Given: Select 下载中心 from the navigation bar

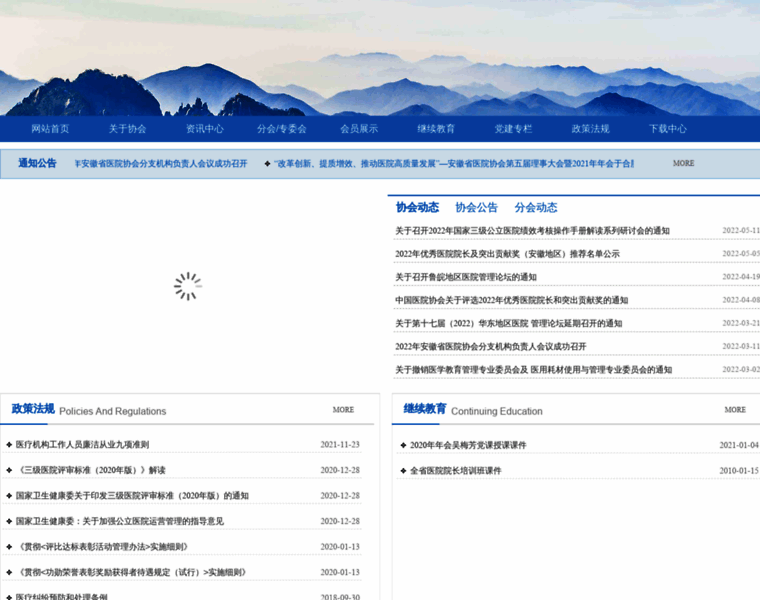Looking at the screenshot, I should tap(667, 129).
